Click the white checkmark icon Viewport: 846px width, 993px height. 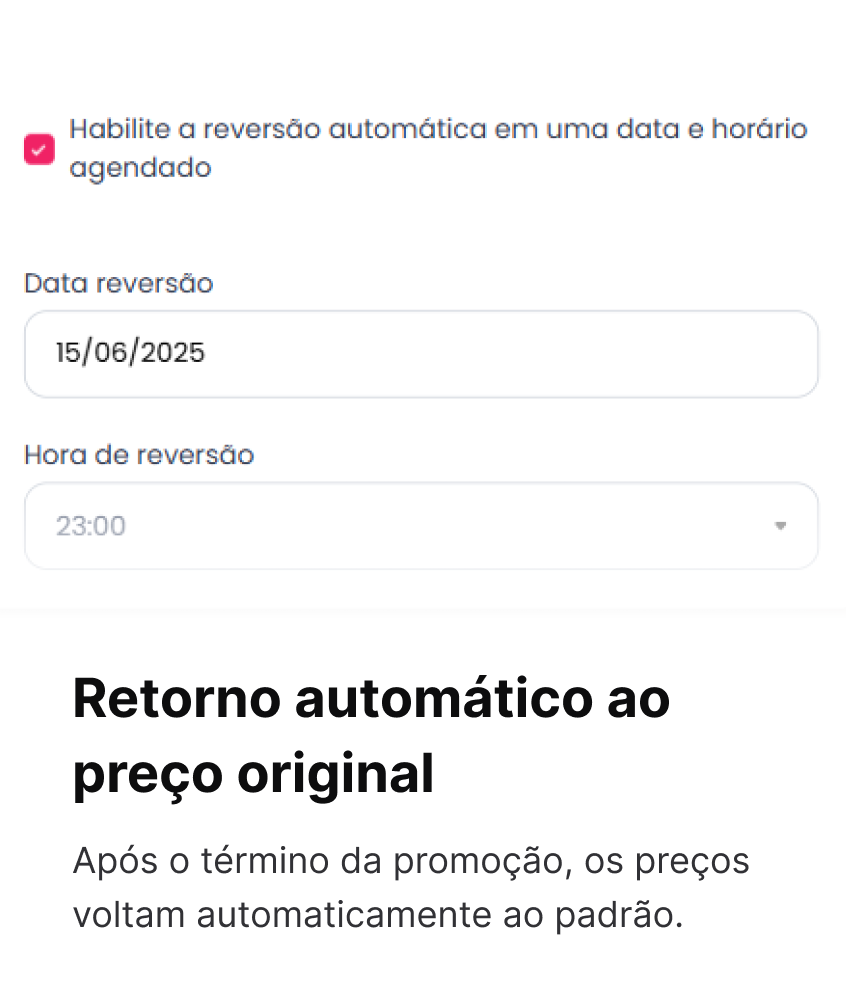39,150
